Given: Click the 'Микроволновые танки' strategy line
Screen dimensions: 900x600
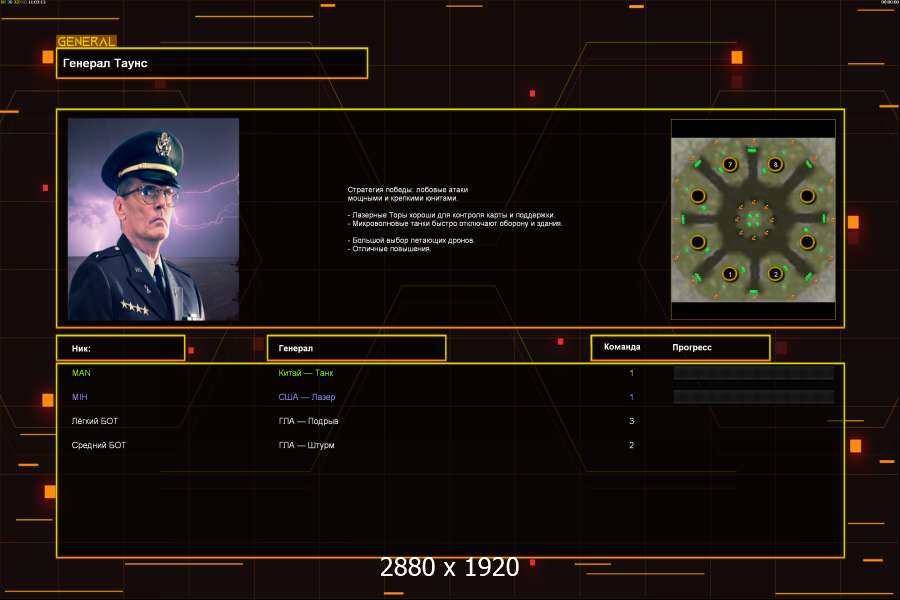Looking at the screenshot, I should (x=455, y=223).
